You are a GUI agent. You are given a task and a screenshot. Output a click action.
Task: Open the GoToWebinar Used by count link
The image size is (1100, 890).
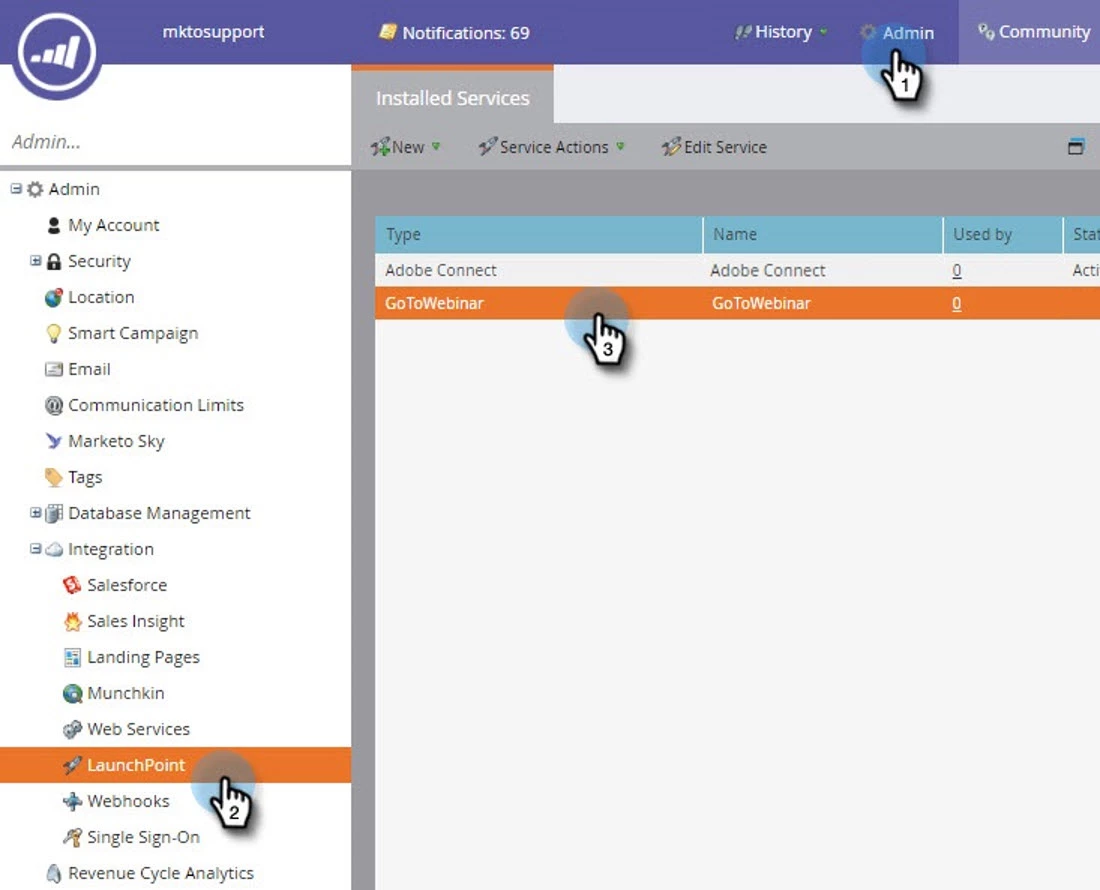coord(957,304)
